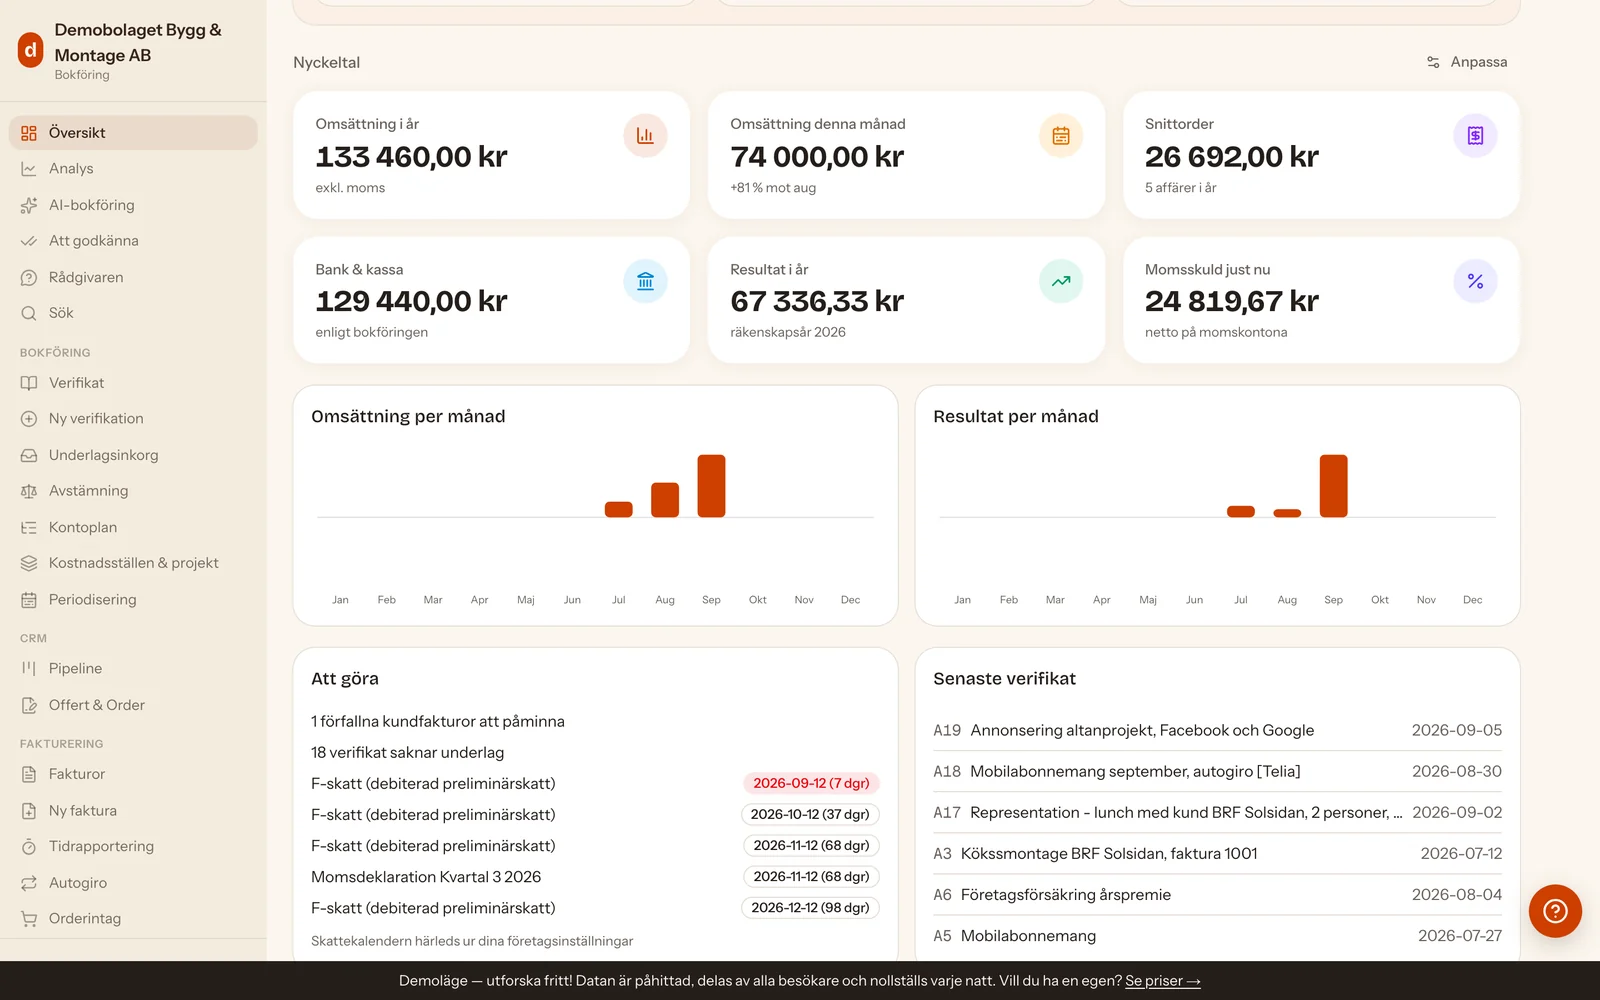The width and height of the screenshot is (1600, 1000).
Task: Open Sök search in sidebar
Action: coord(133,313)
